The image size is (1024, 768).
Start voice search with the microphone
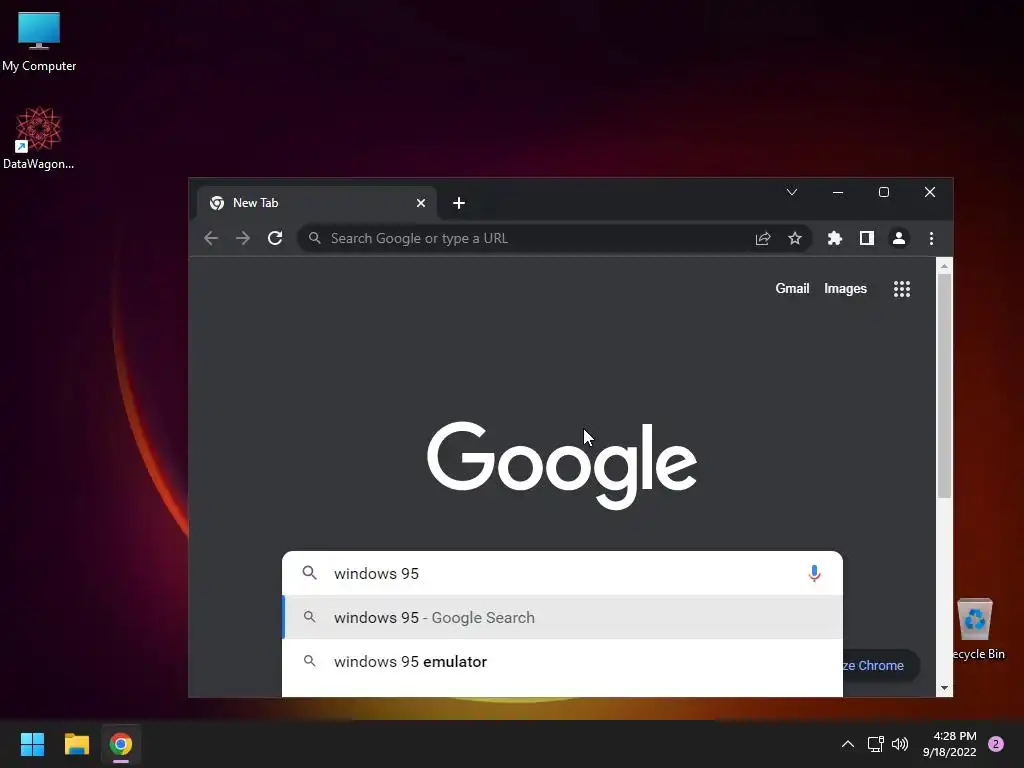[814, 573]
